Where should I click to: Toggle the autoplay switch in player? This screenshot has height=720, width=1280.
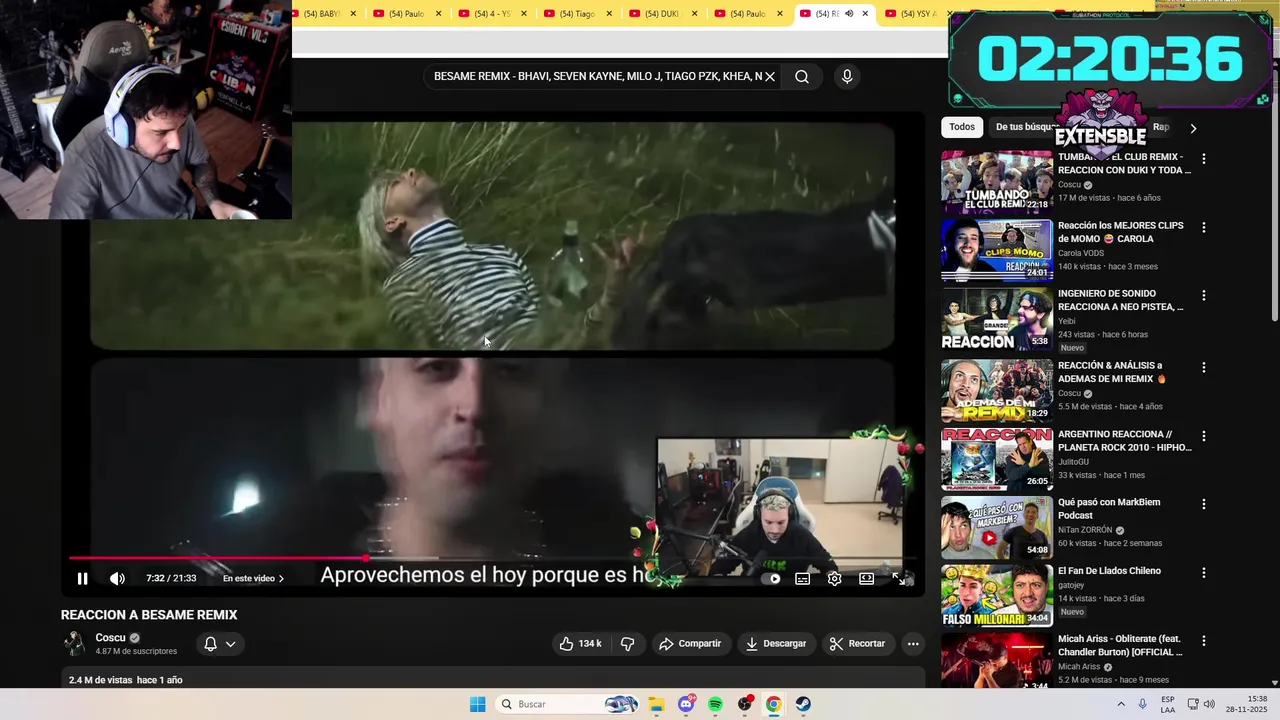772,578
